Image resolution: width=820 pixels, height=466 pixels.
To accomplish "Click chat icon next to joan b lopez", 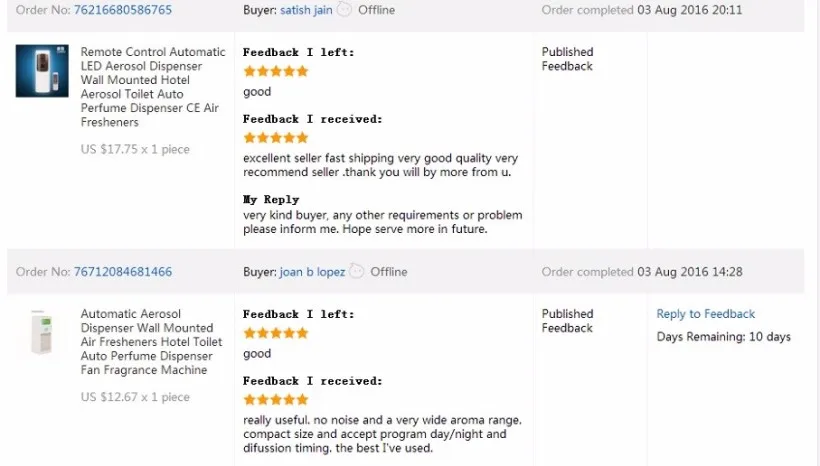I will (x=357, y=271).
